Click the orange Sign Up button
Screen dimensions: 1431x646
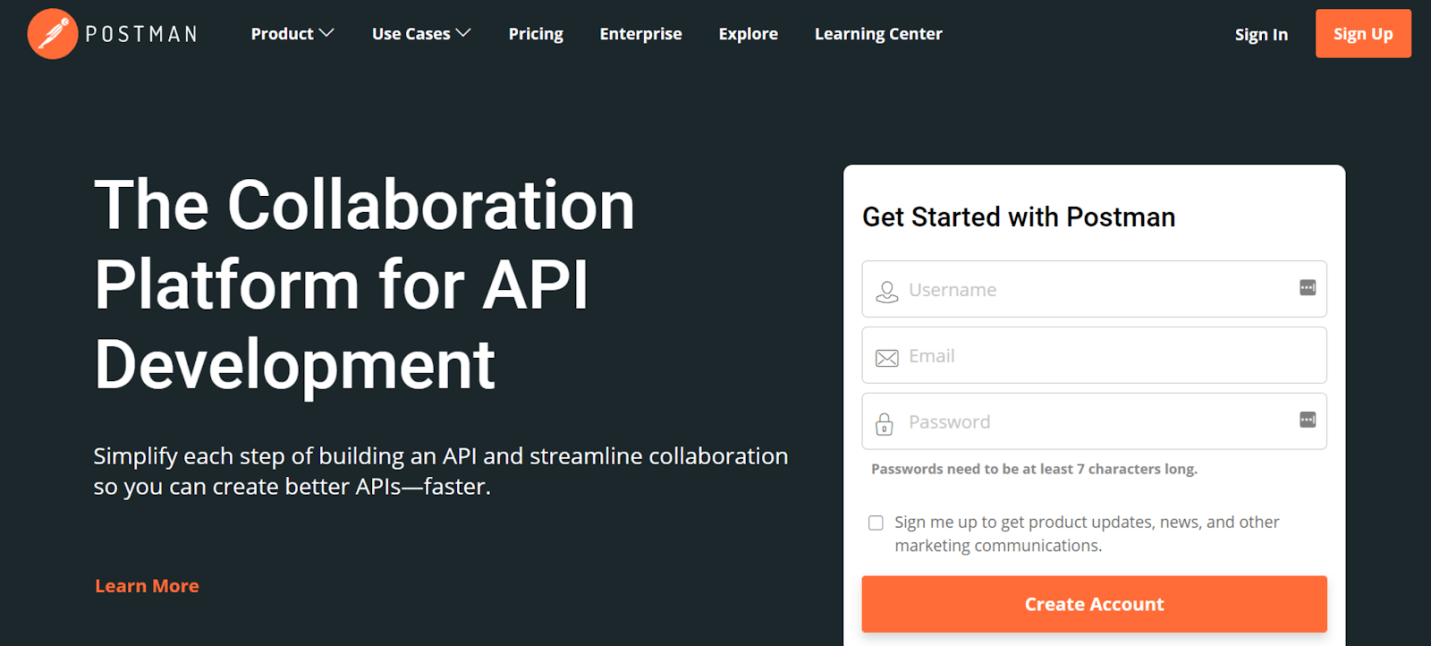pyautogui.click(x=1363, y=34)
